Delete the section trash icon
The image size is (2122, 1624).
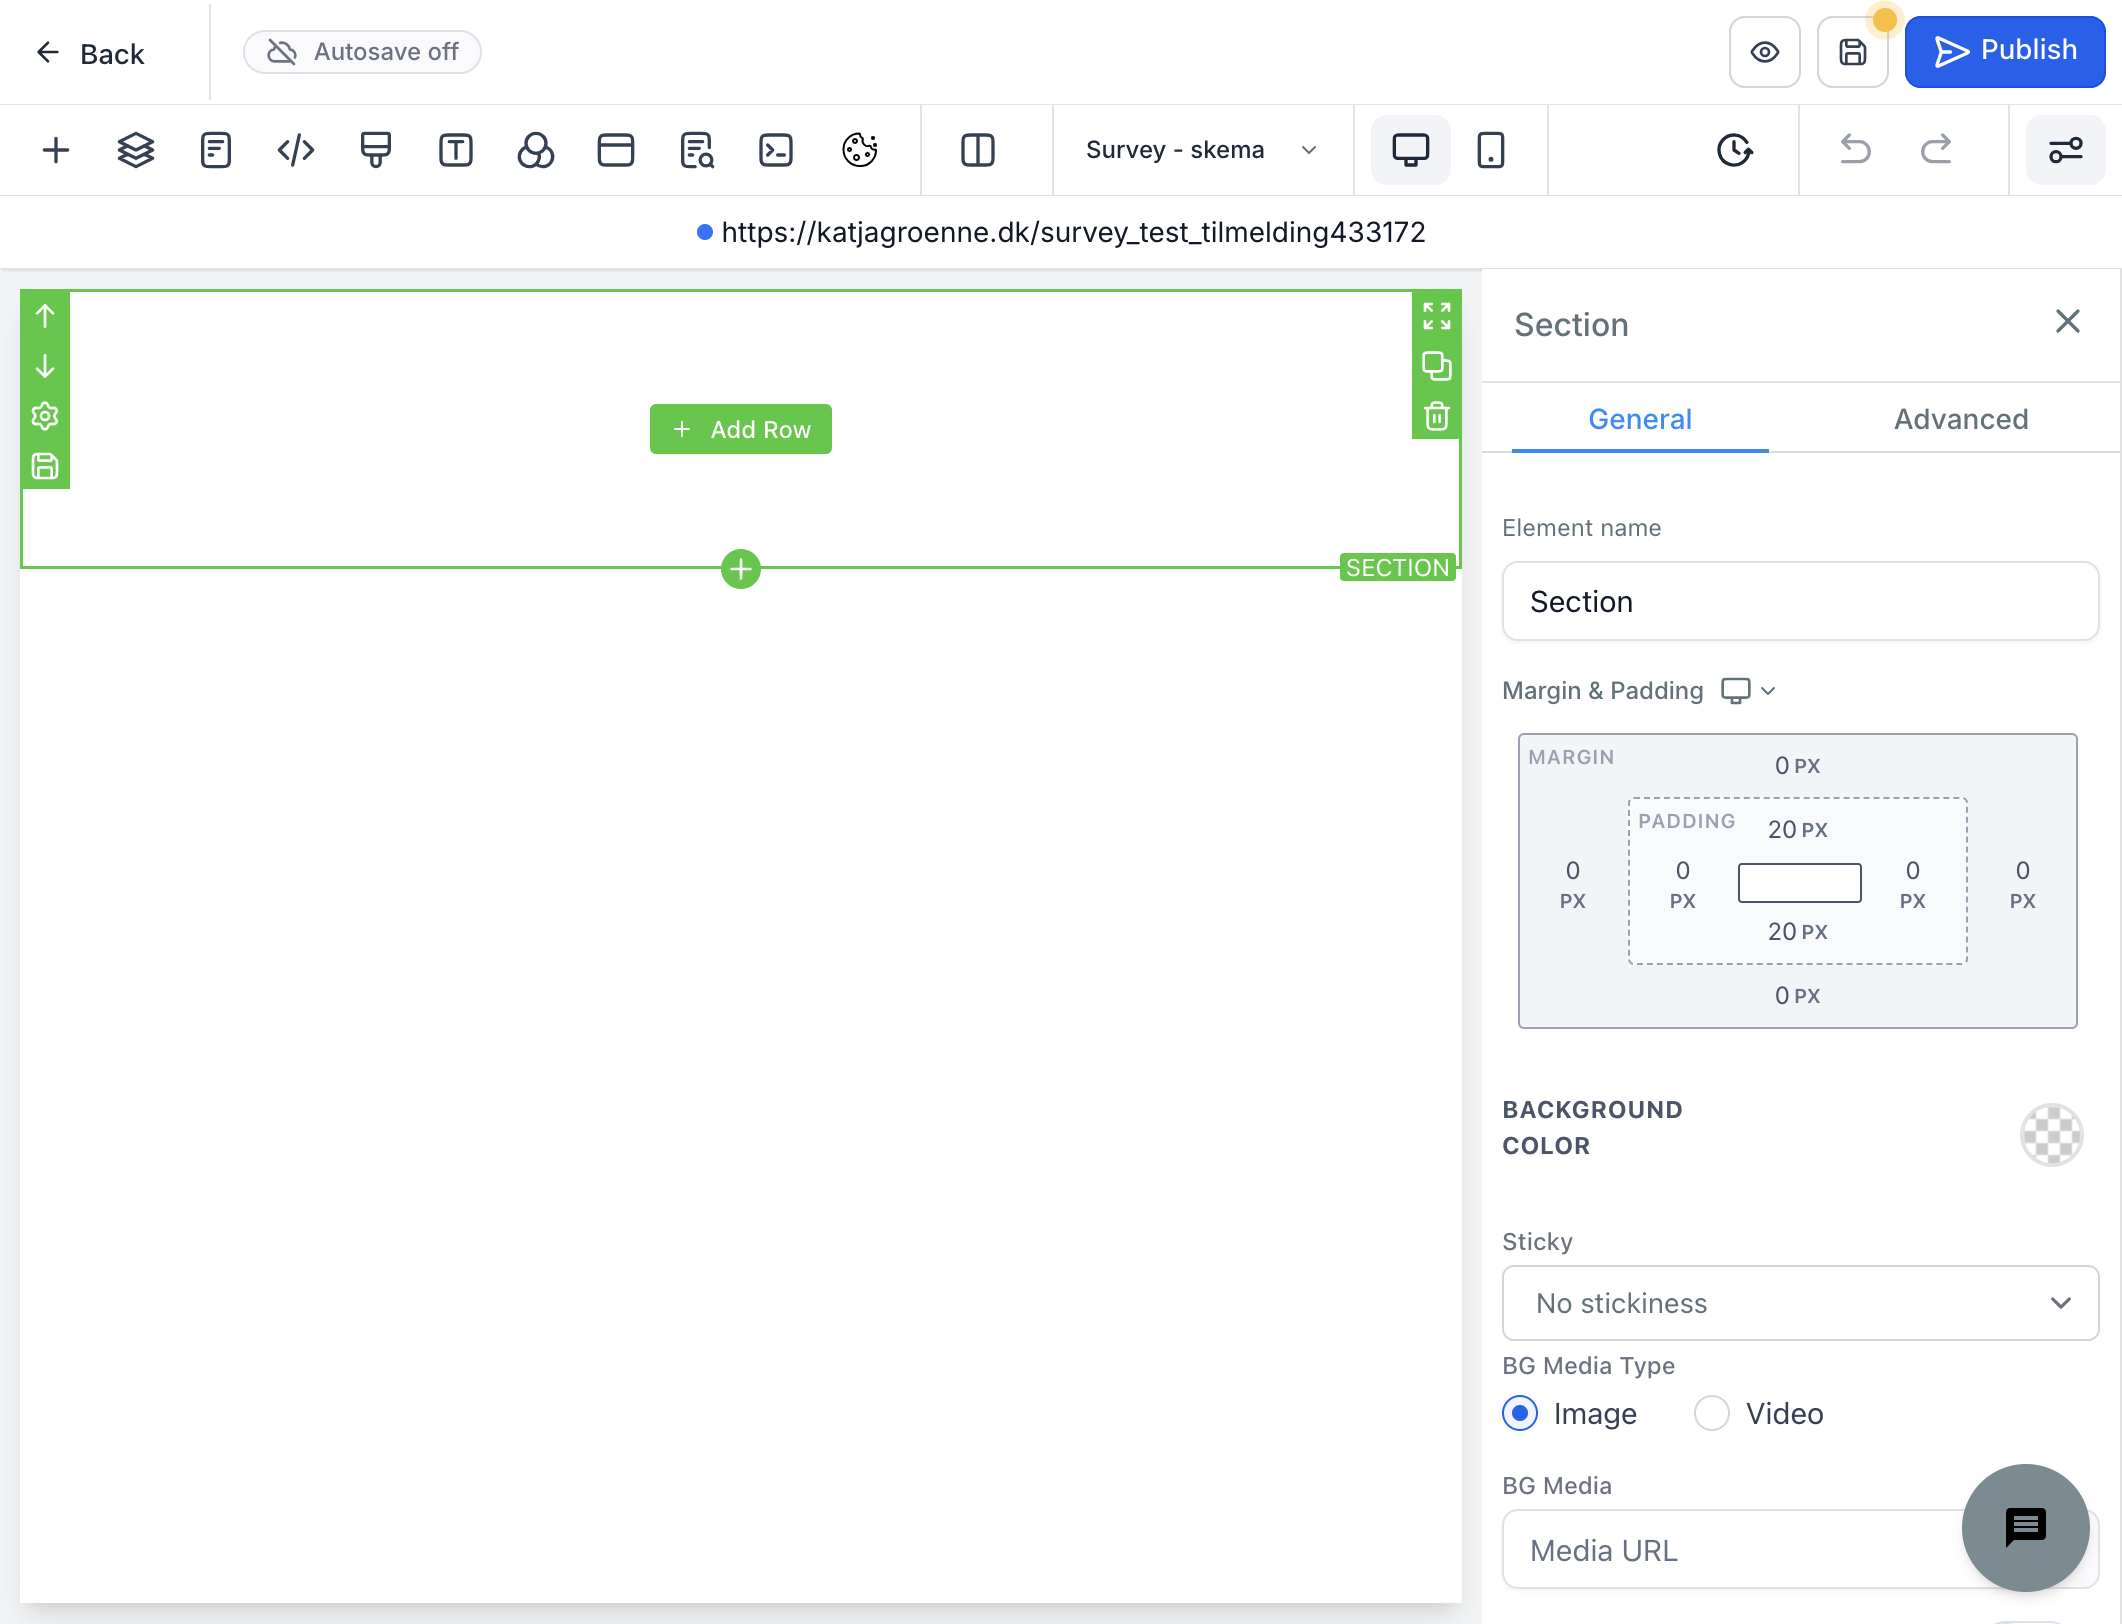(x=1437, y=416)
